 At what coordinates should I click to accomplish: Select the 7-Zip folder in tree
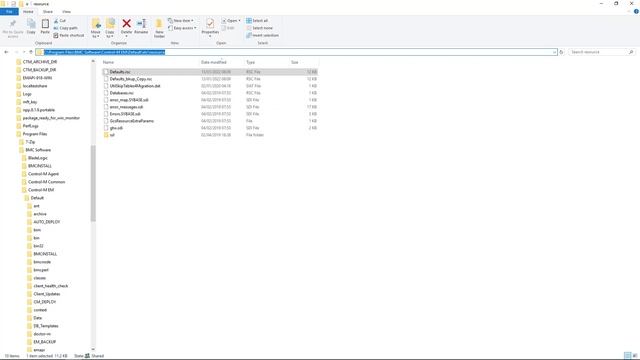pyautogui.click(x=30, y=142)
